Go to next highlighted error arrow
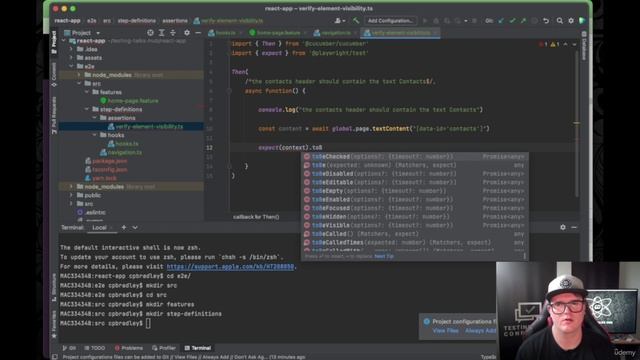 574,44
